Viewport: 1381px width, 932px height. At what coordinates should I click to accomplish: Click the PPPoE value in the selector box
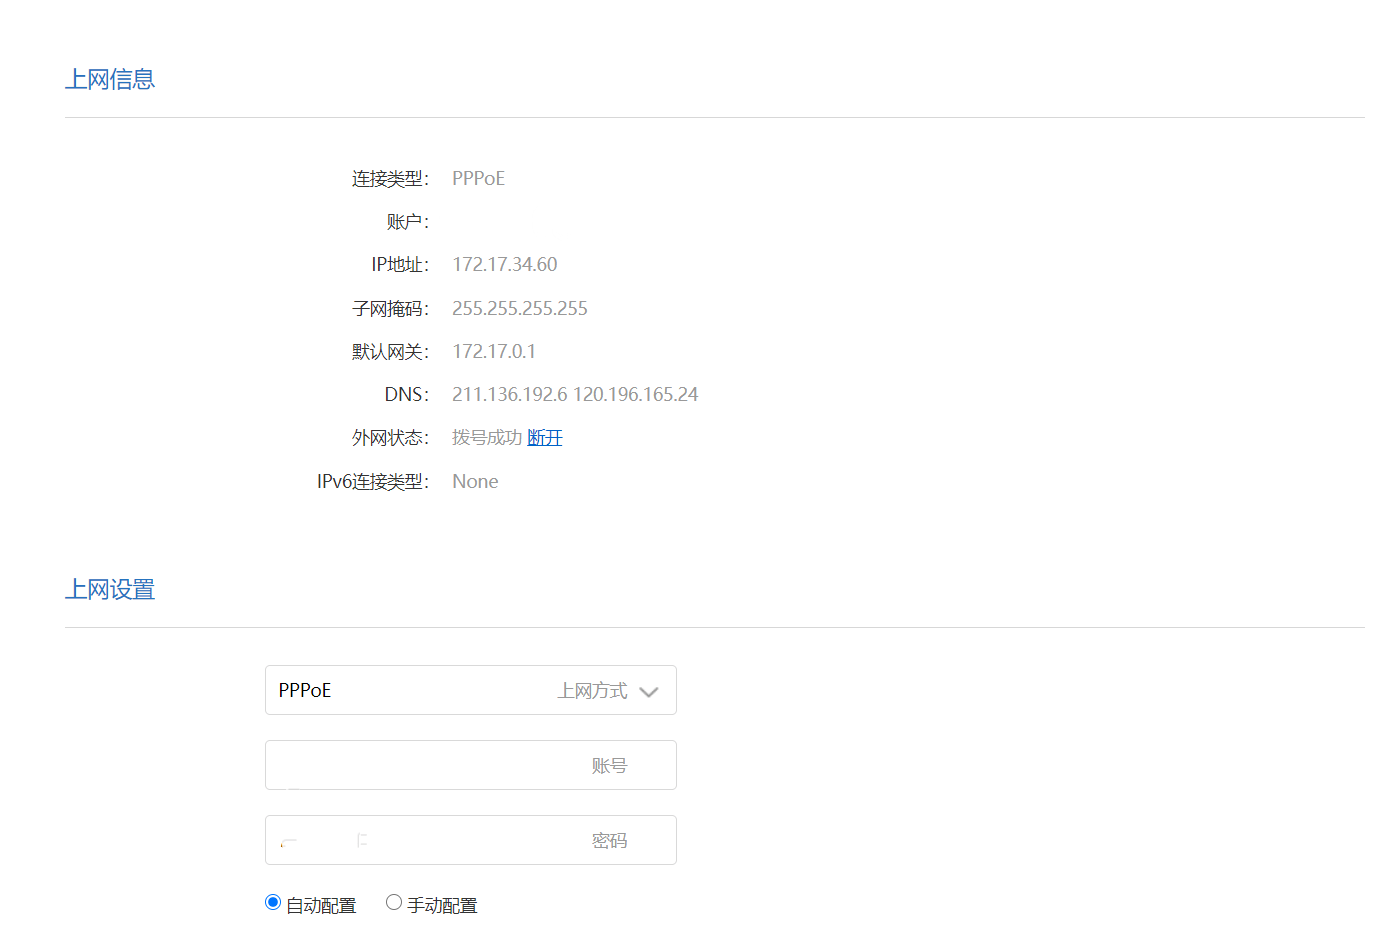click(303, 690)
